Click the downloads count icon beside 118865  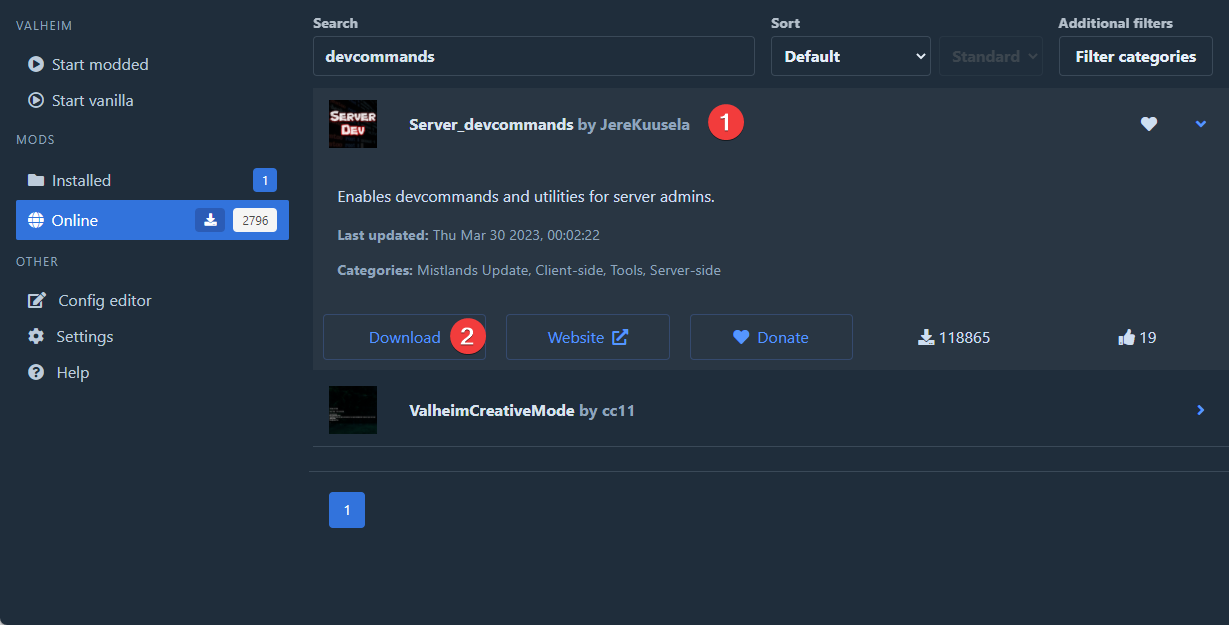point(926,337)
